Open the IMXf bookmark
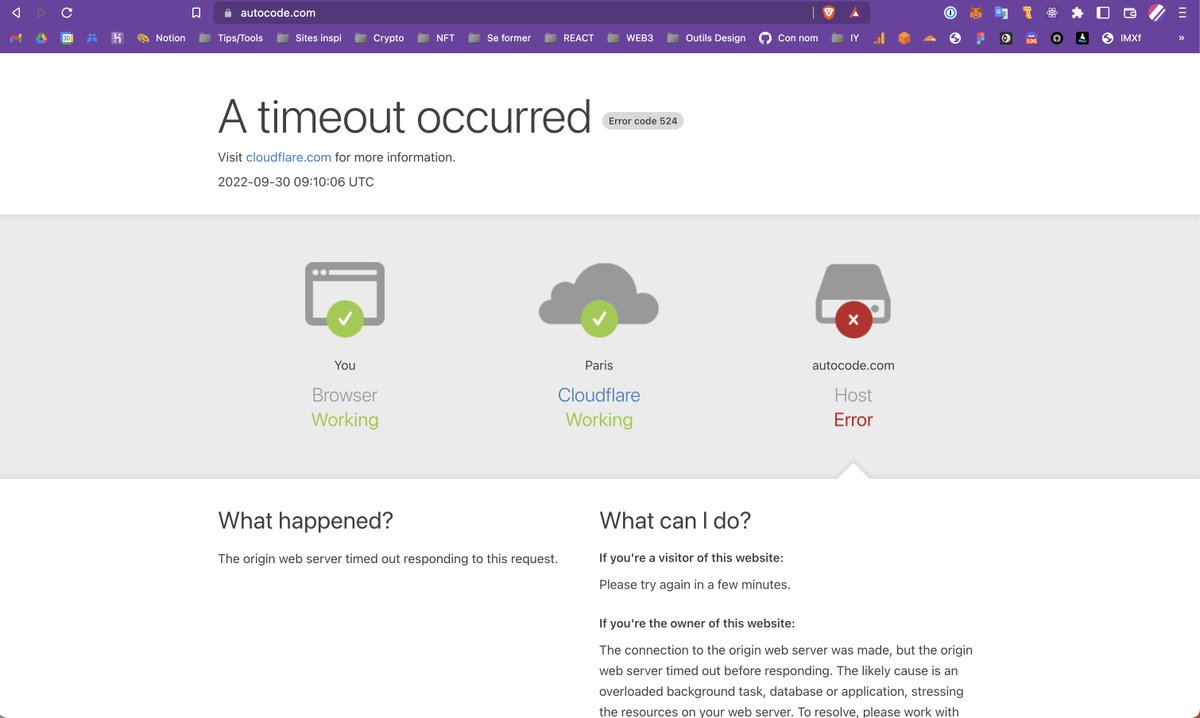1200x718 pixels. click(x=1121, y=38)
